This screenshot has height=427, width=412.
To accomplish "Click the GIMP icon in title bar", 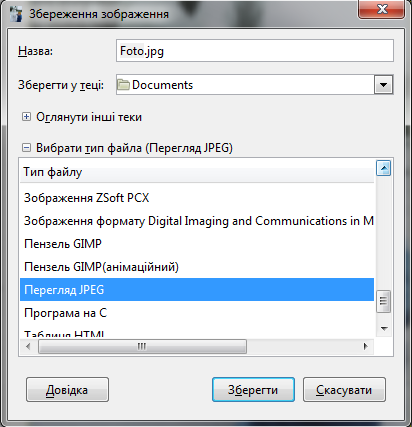I will tap(16, 14).
